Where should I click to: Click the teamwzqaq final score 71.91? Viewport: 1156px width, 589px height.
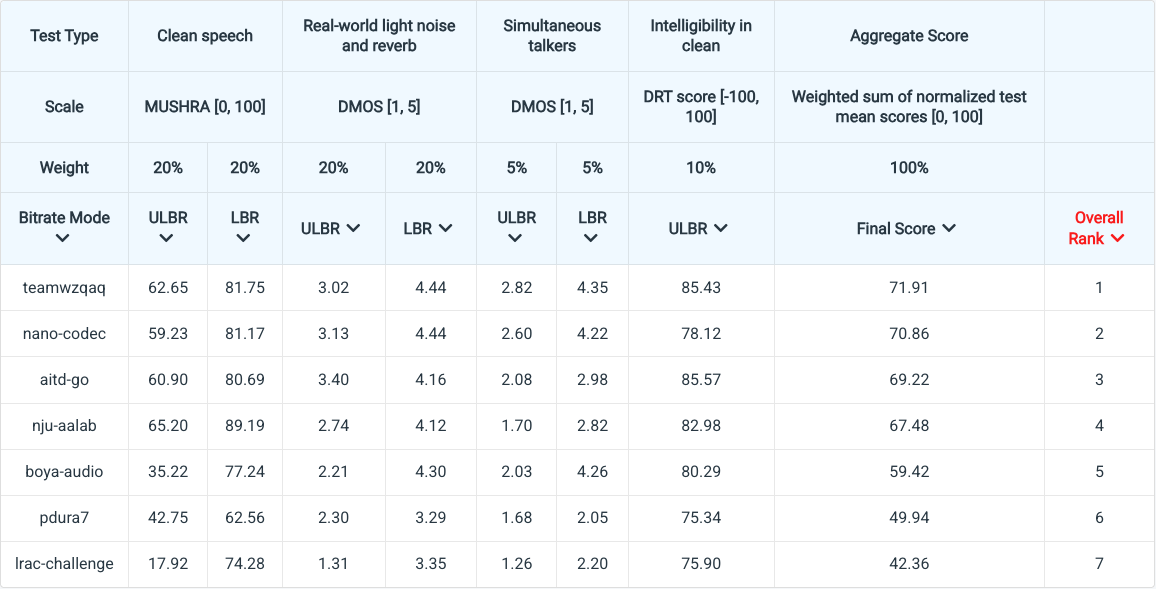point(908,288)
